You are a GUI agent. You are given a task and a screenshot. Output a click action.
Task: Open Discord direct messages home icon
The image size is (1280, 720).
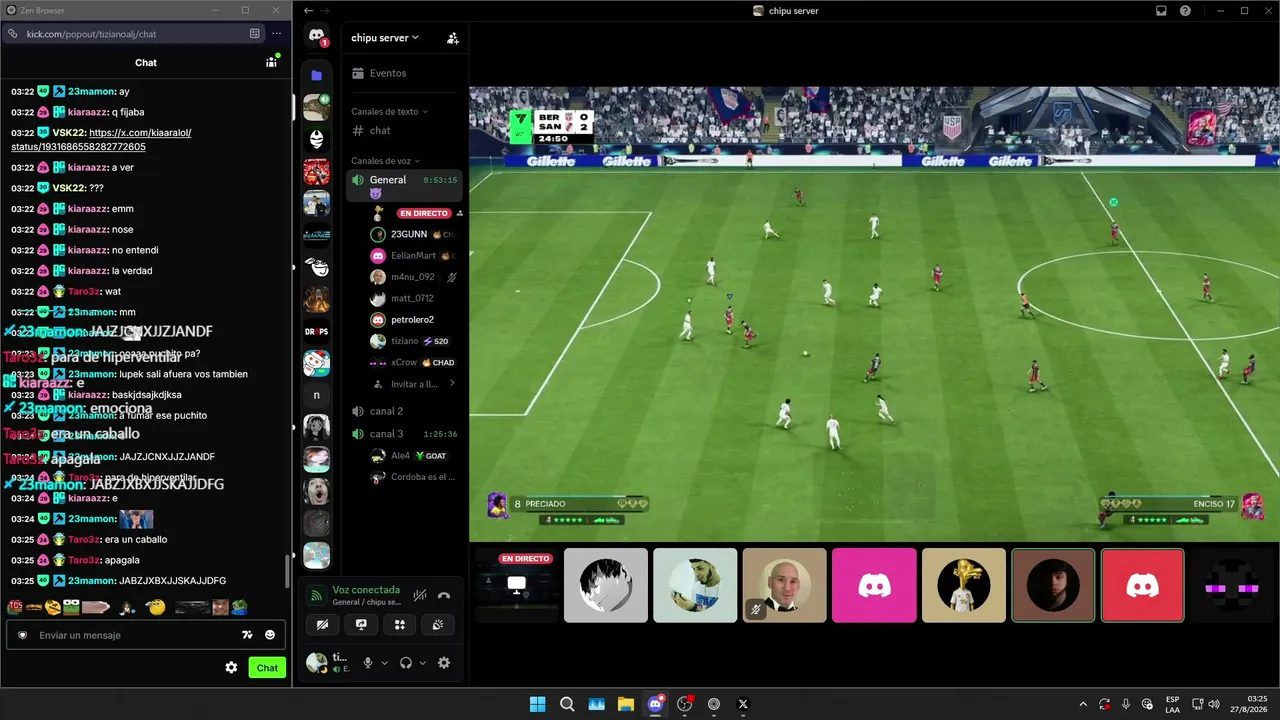click(317, 36)
